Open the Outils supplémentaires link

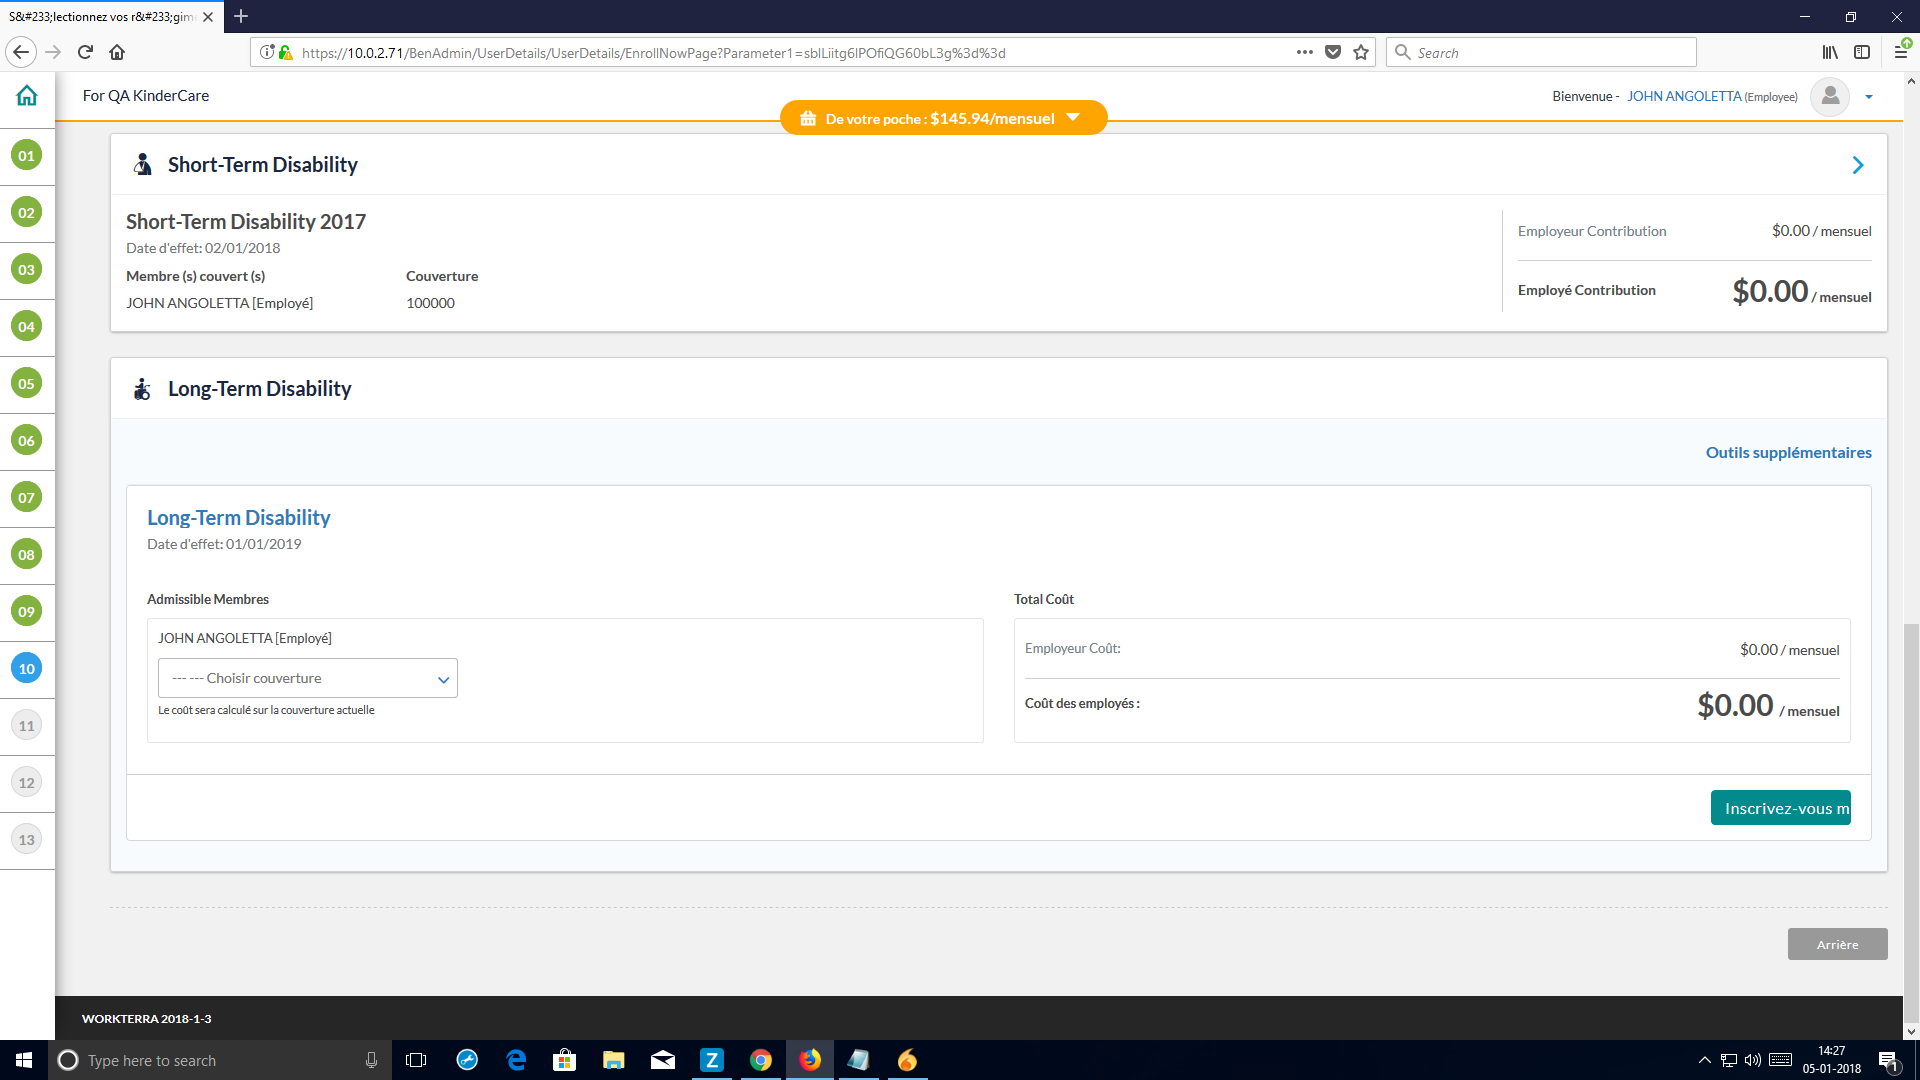pyautogui.click(x=1788, y=452)
